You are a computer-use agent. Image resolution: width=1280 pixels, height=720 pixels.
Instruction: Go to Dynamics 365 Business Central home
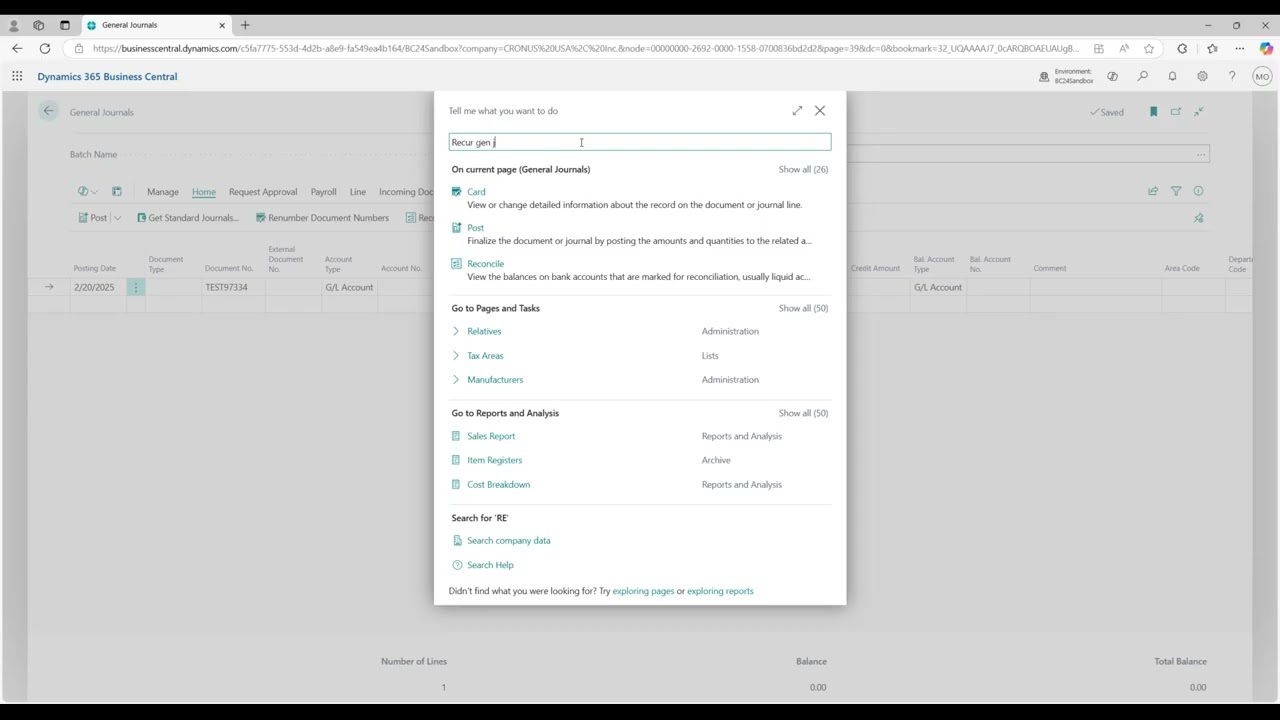tap(107, 76)
